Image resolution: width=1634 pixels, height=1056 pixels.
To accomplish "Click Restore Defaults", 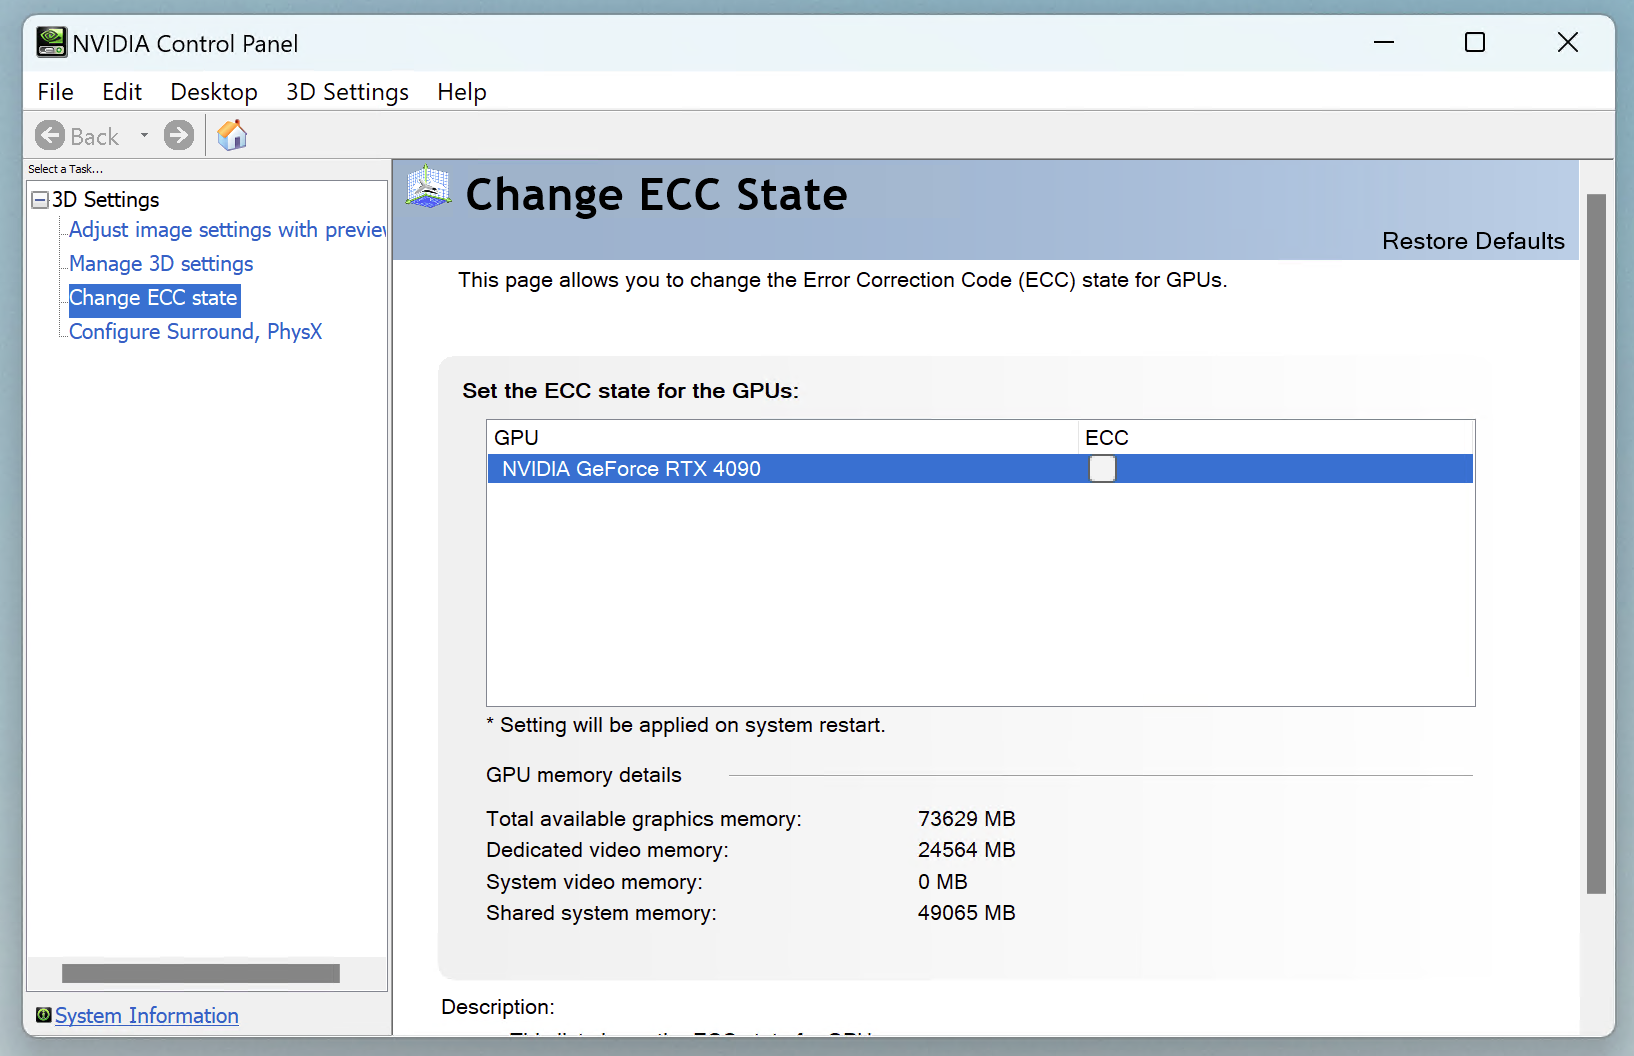I will [1472, 241].
